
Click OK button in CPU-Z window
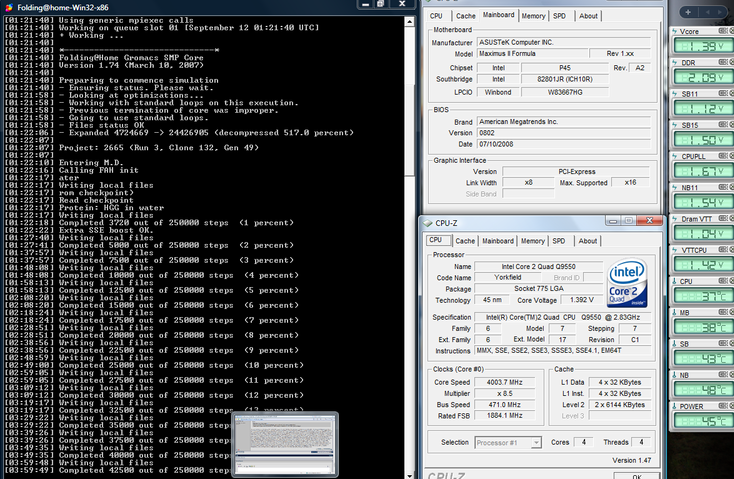(637, 476)
